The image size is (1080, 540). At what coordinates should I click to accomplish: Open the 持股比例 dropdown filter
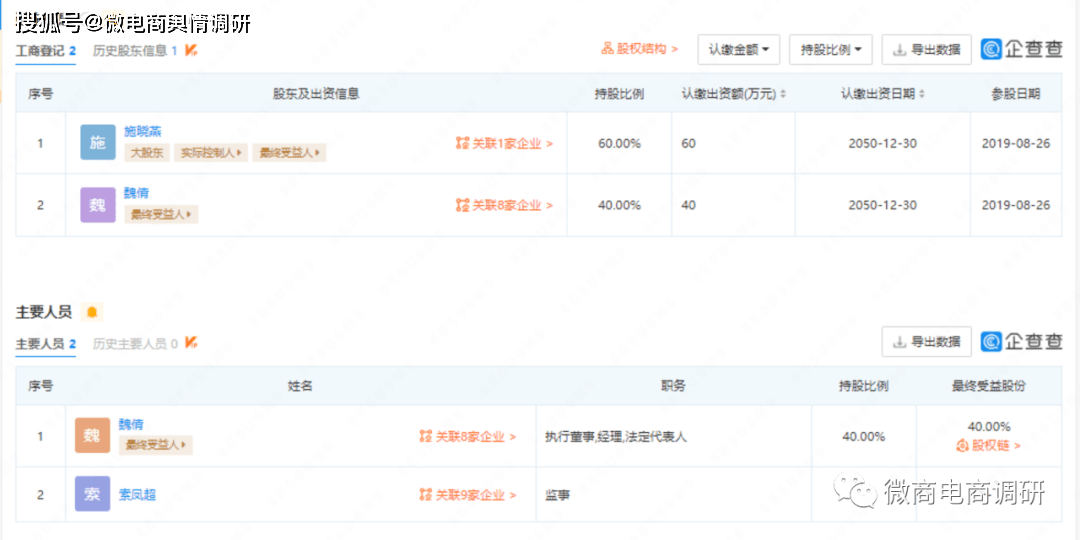coord(830,49)
